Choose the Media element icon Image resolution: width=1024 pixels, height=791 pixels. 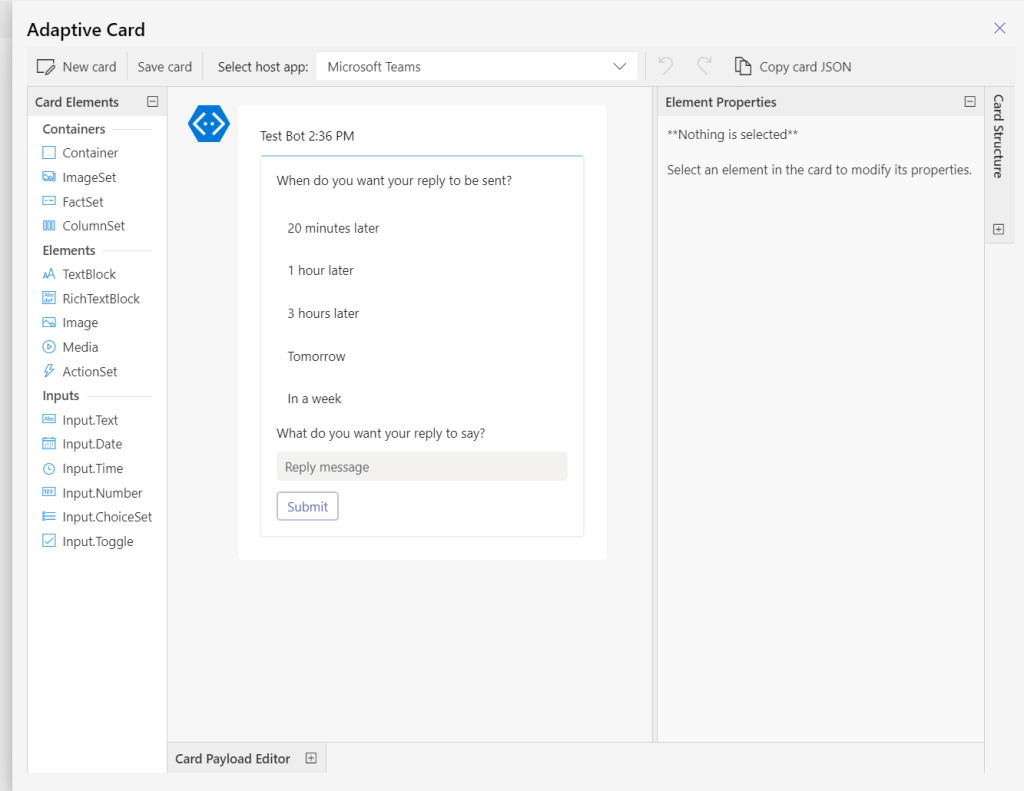[x=49, y=347]
